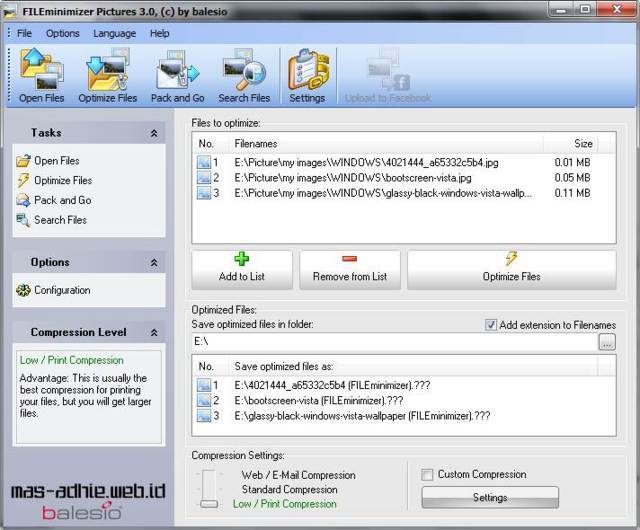The width and height of the screenshot is (640, 530).
Task: Collapse the Compression Level panel
Action: (154, 332)
